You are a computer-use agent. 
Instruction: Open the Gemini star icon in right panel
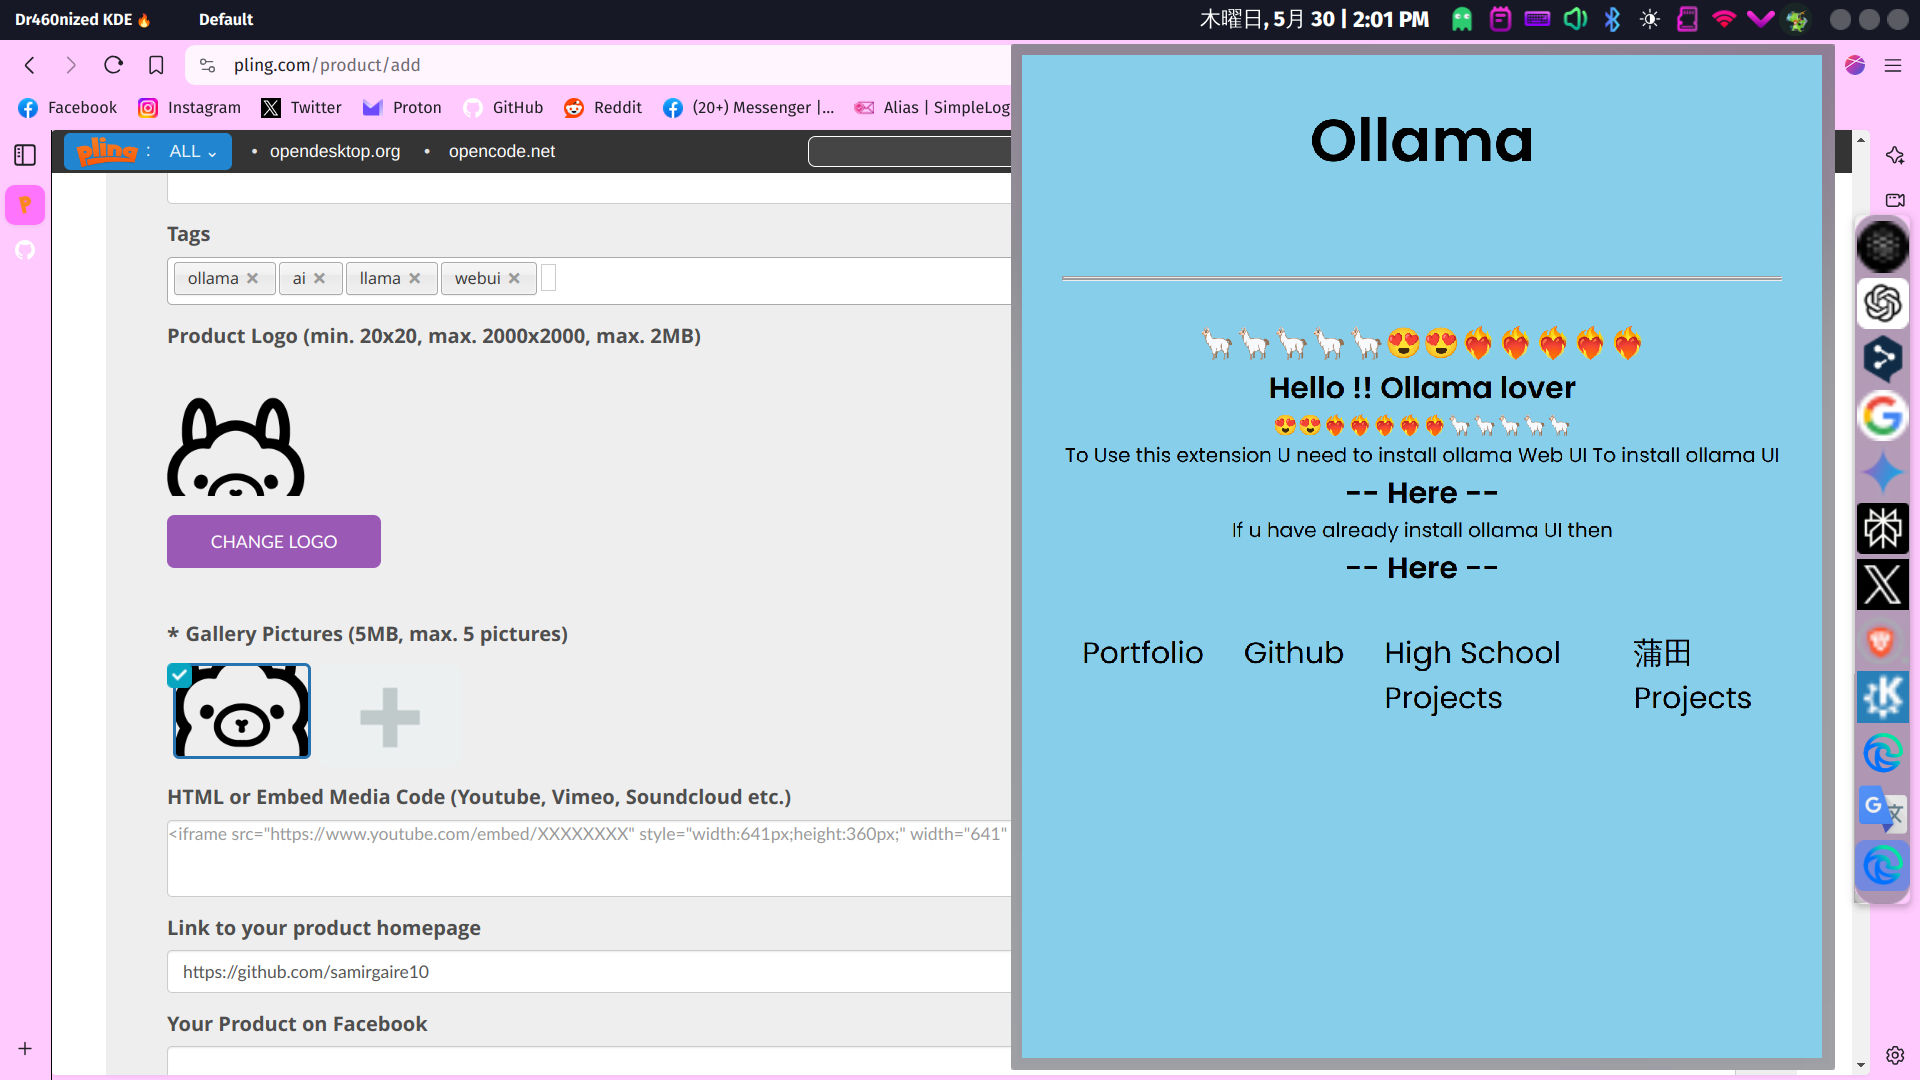click(x=1883, y=472)
